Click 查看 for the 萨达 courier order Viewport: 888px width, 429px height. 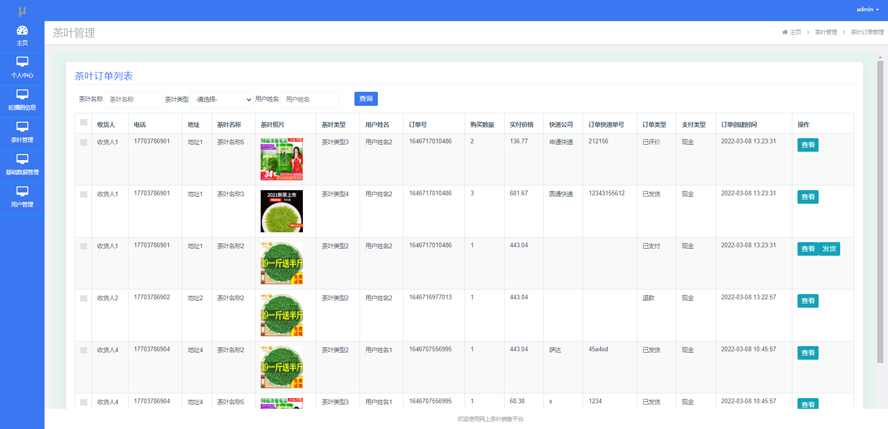coord(808,353)
